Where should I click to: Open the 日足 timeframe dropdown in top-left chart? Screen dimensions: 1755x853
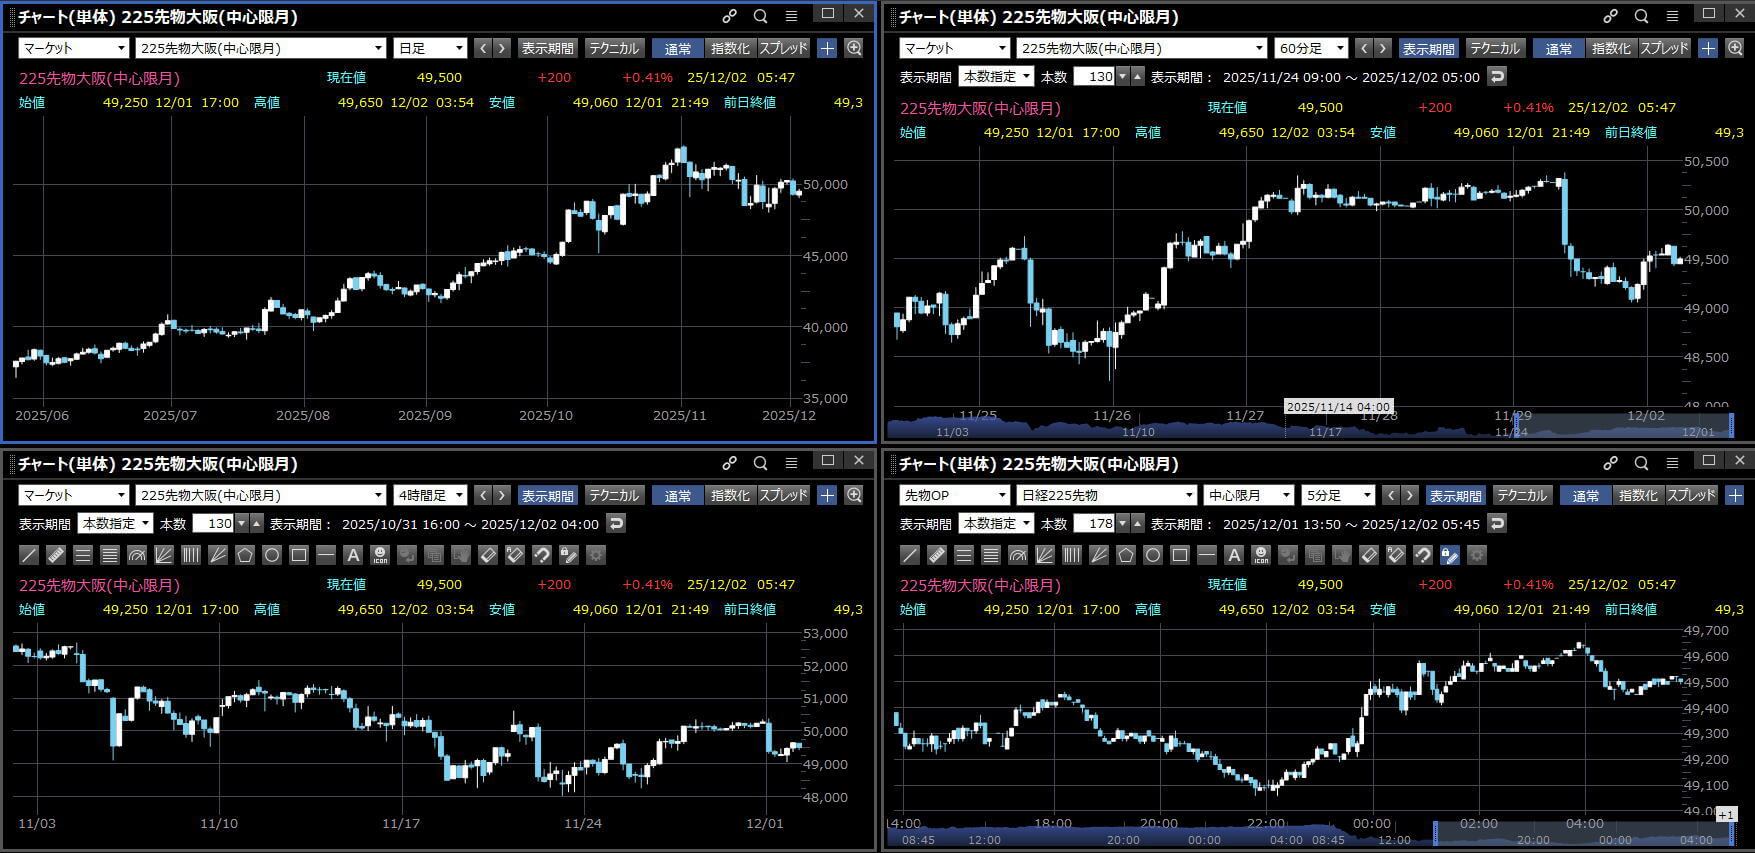[x=431, y=48]
